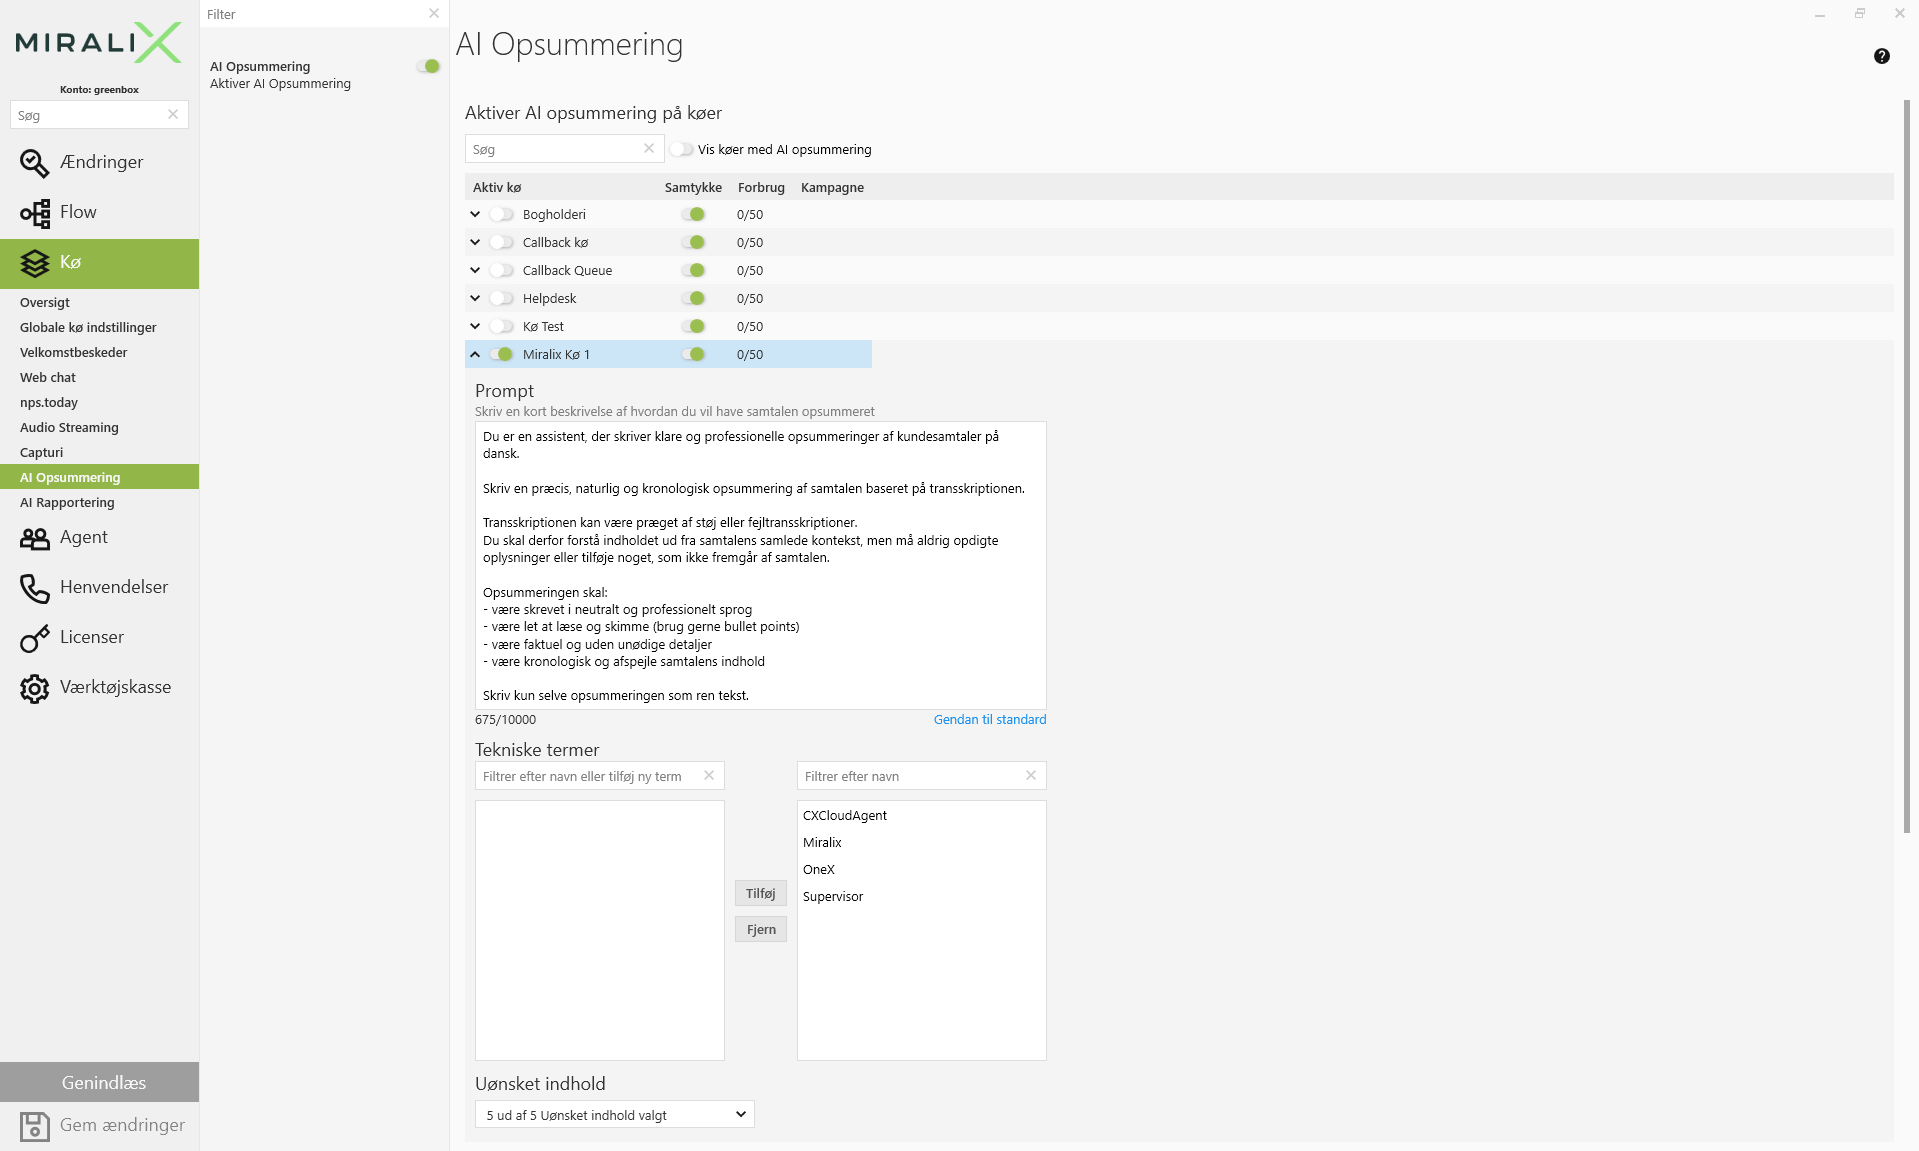Click the Genindlæs button
1919x1151 pixels.
pos(99,1082)
